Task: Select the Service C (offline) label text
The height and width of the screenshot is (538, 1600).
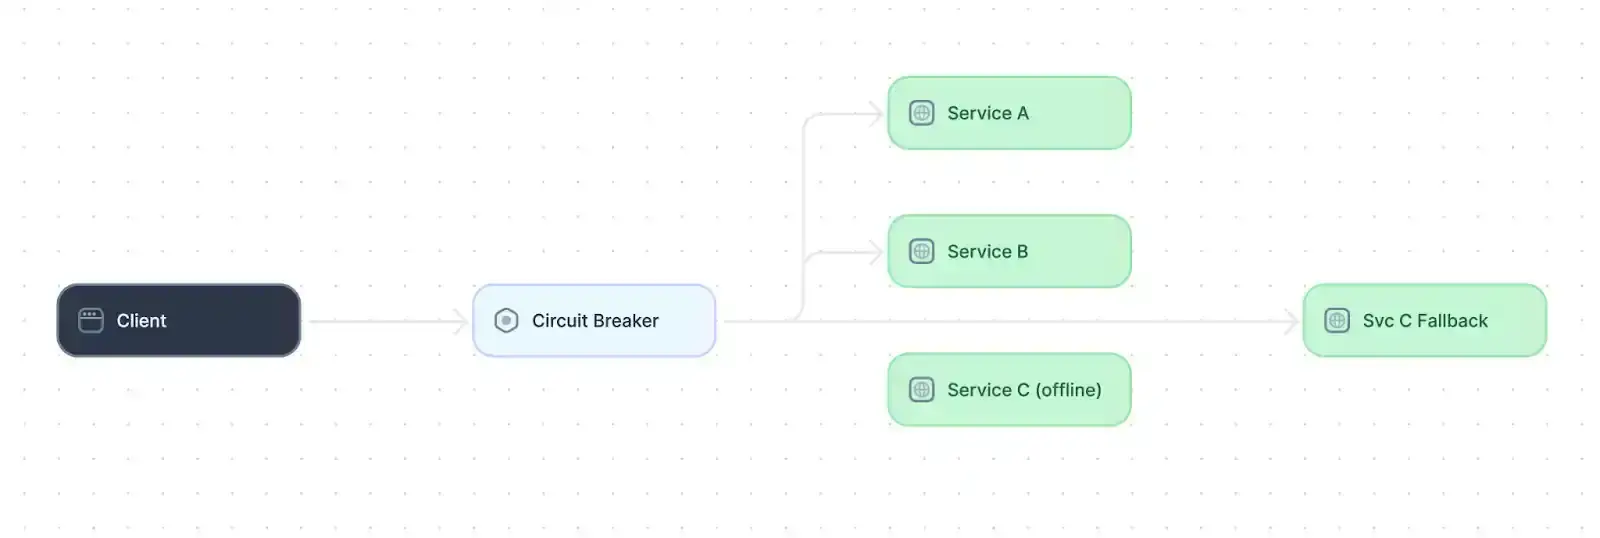Action: click(1024, 390)
